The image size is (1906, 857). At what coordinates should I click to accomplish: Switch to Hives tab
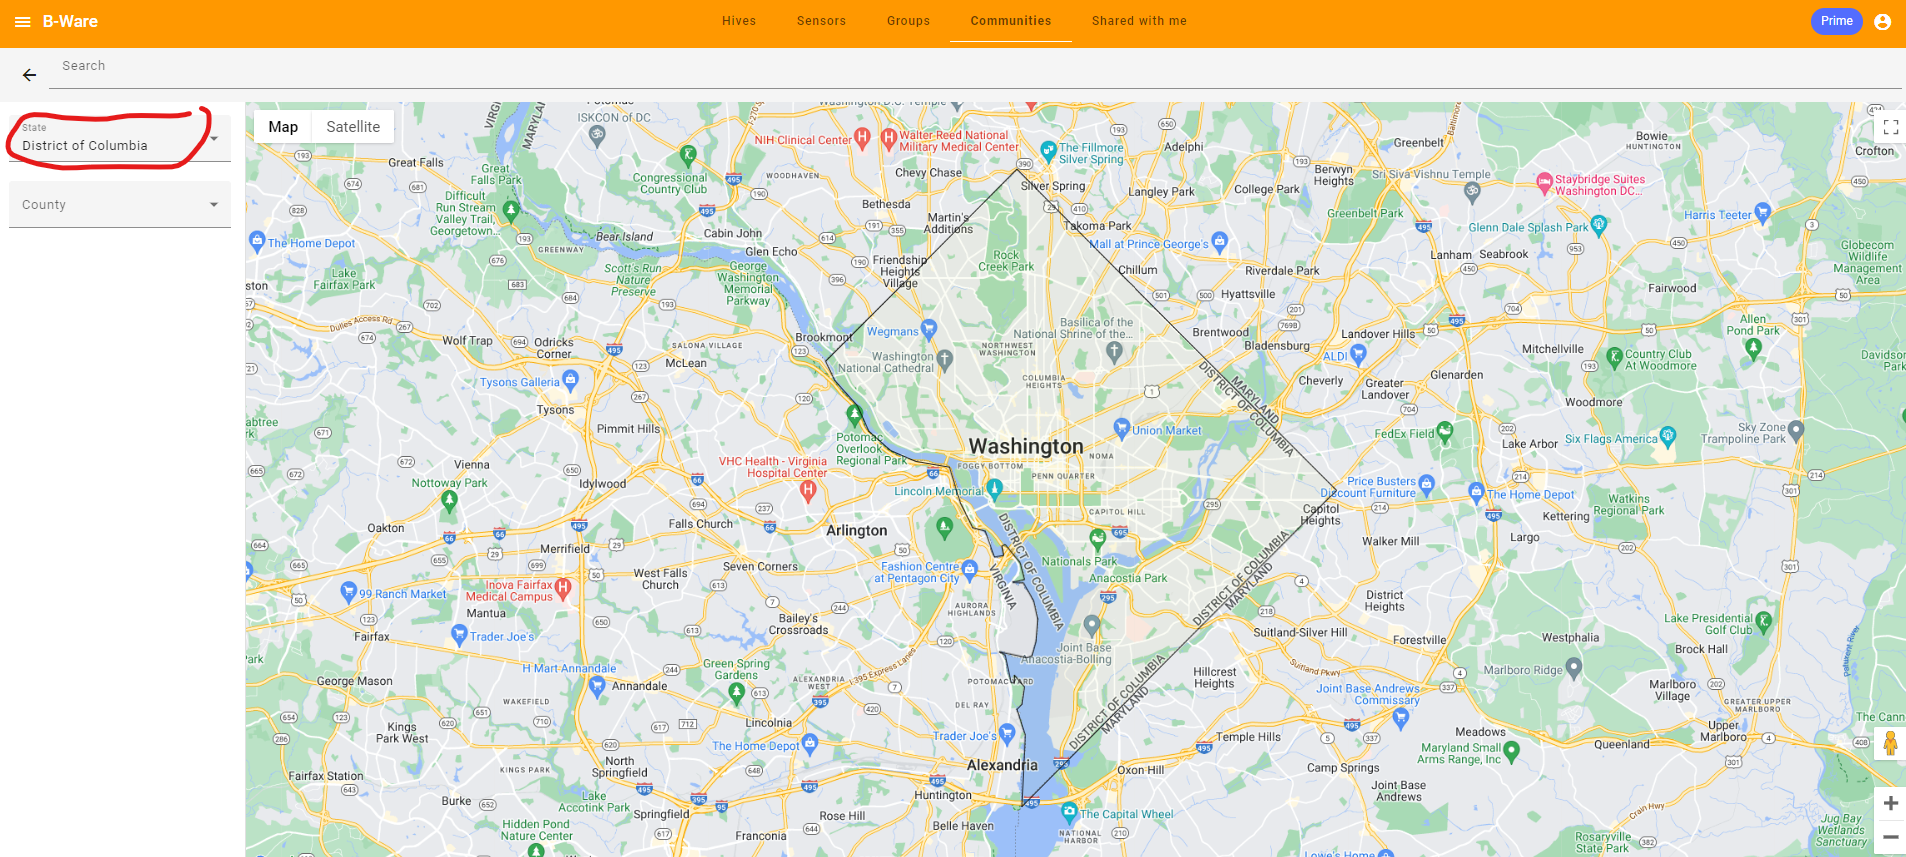(x=739, y=21)
